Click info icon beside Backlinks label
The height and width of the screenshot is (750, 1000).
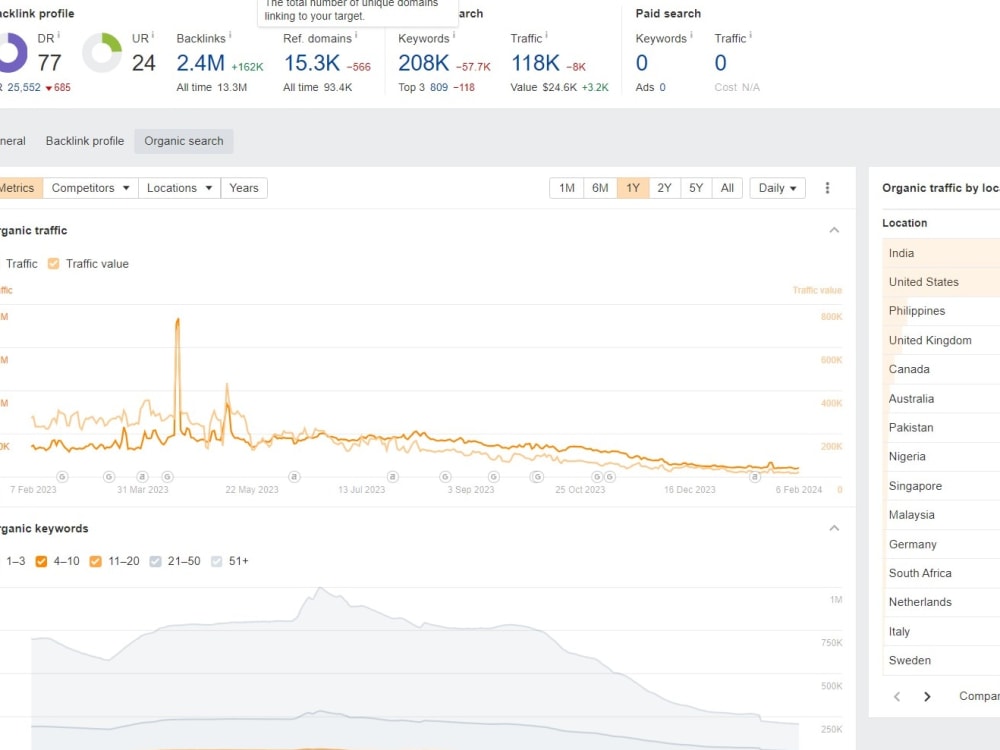tap(230, 35)
